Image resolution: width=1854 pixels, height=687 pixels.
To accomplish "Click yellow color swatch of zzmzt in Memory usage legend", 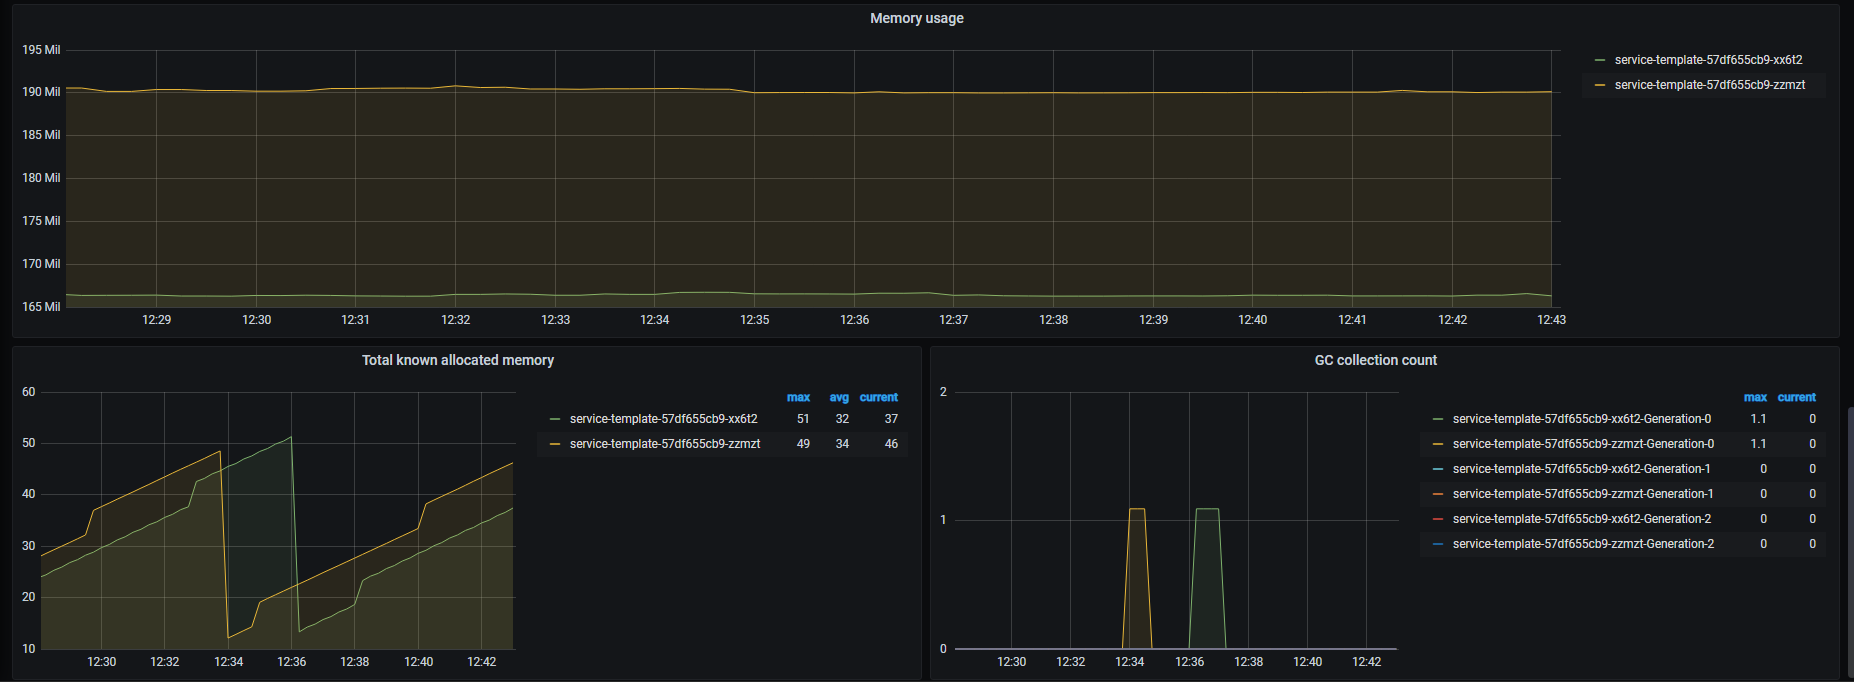I will 1600,85.
